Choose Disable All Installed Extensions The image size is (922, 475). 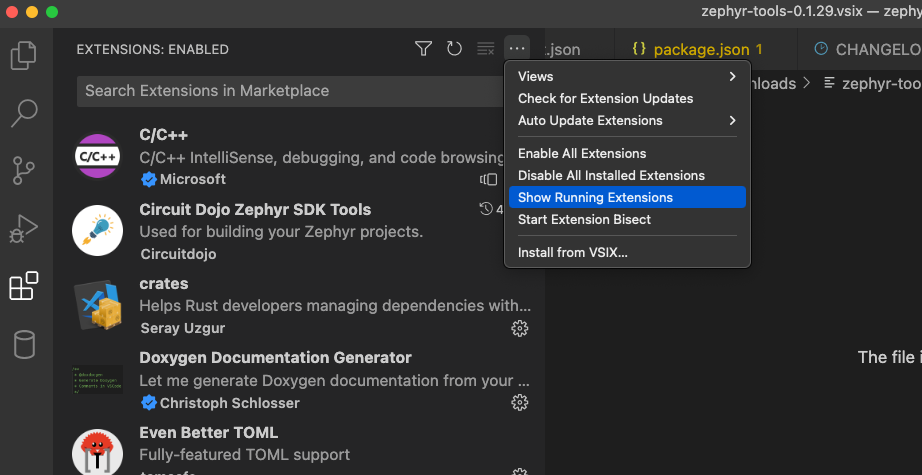pyautogui.click(x=627, y=176)
